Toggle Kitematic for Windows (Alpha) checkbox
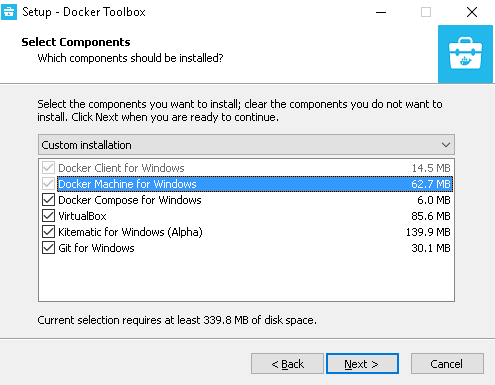495x385 pixels. pyautogui.click(x=49, y=232)
